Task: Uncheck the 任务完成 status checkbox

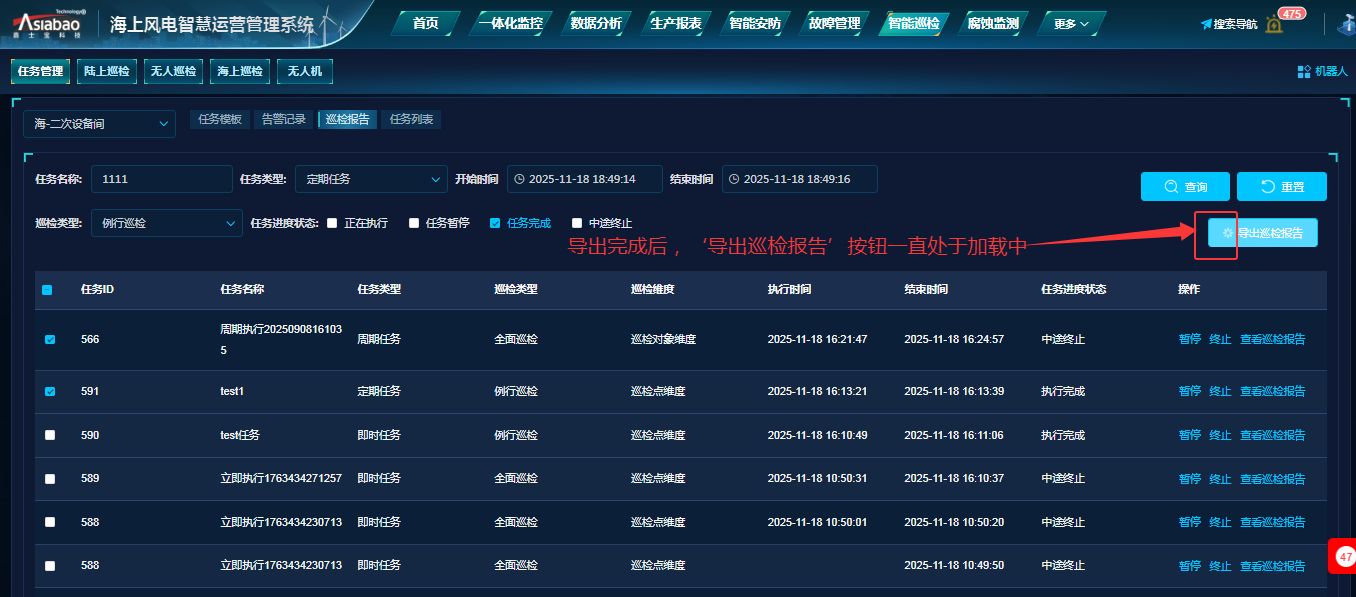Action: point(495,223)
